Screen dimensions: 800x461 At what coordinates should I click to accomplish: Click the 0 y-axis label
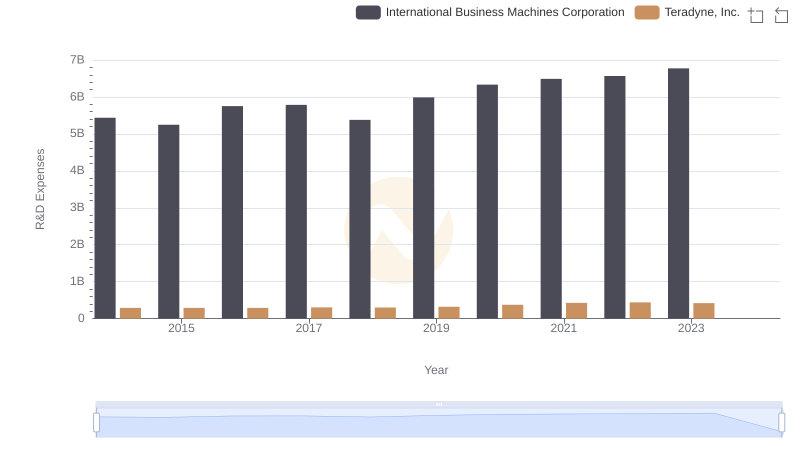tap(81, 318)
